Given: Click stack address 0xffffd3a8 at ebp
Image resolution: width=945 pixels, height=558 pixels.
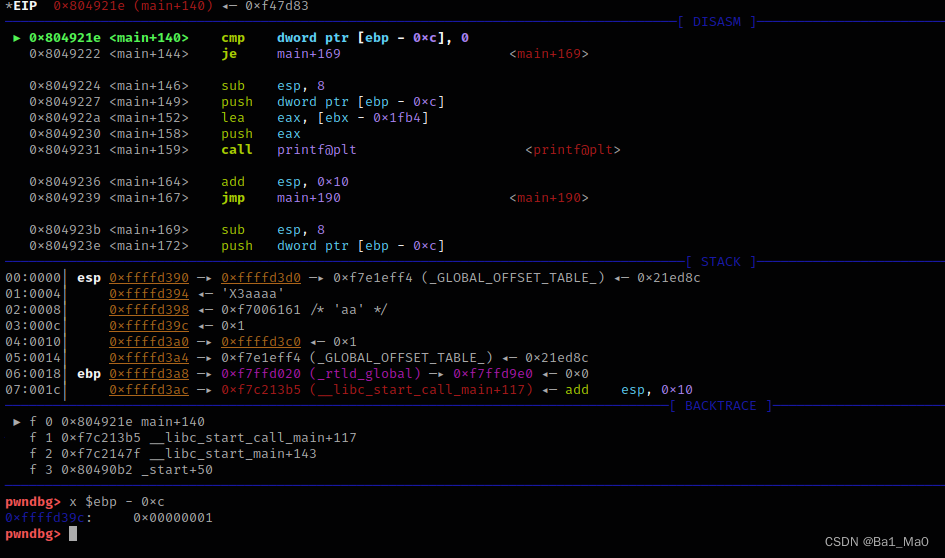Looking at the screenshot, I should tap(149, 374).
